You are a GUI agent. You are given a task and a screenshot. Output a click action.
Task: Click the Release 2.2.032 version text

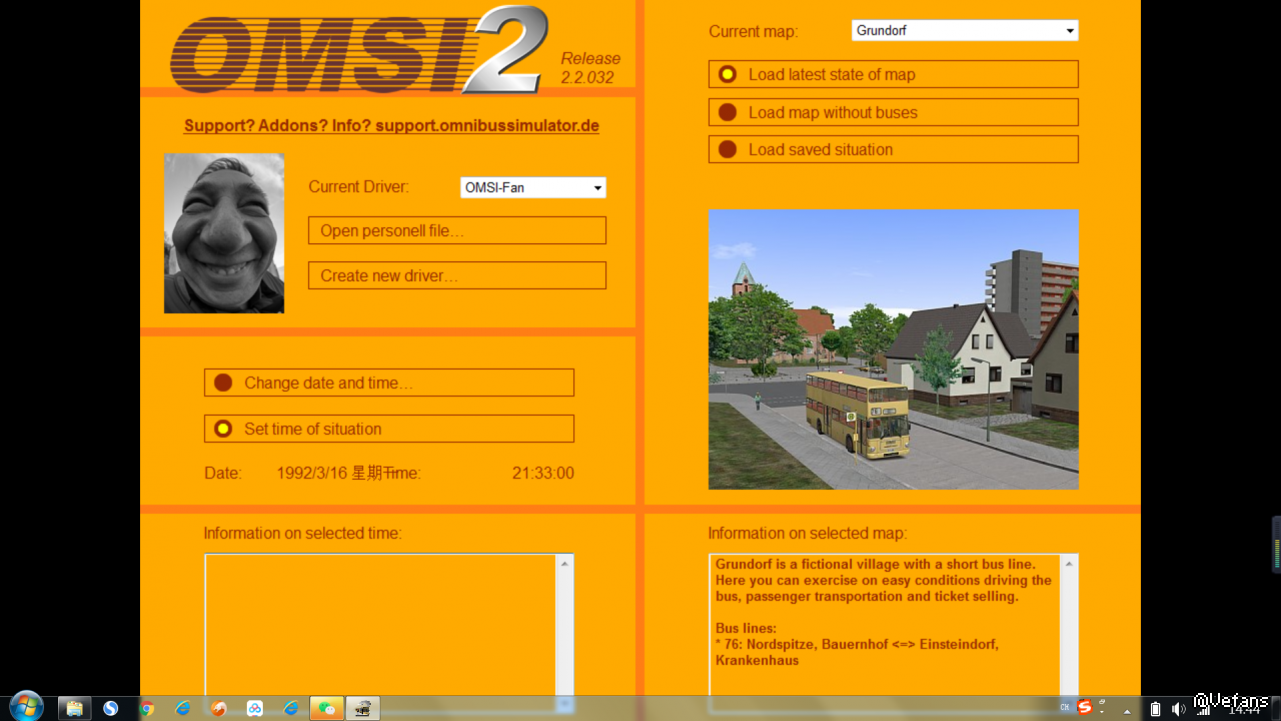point(590,68)
